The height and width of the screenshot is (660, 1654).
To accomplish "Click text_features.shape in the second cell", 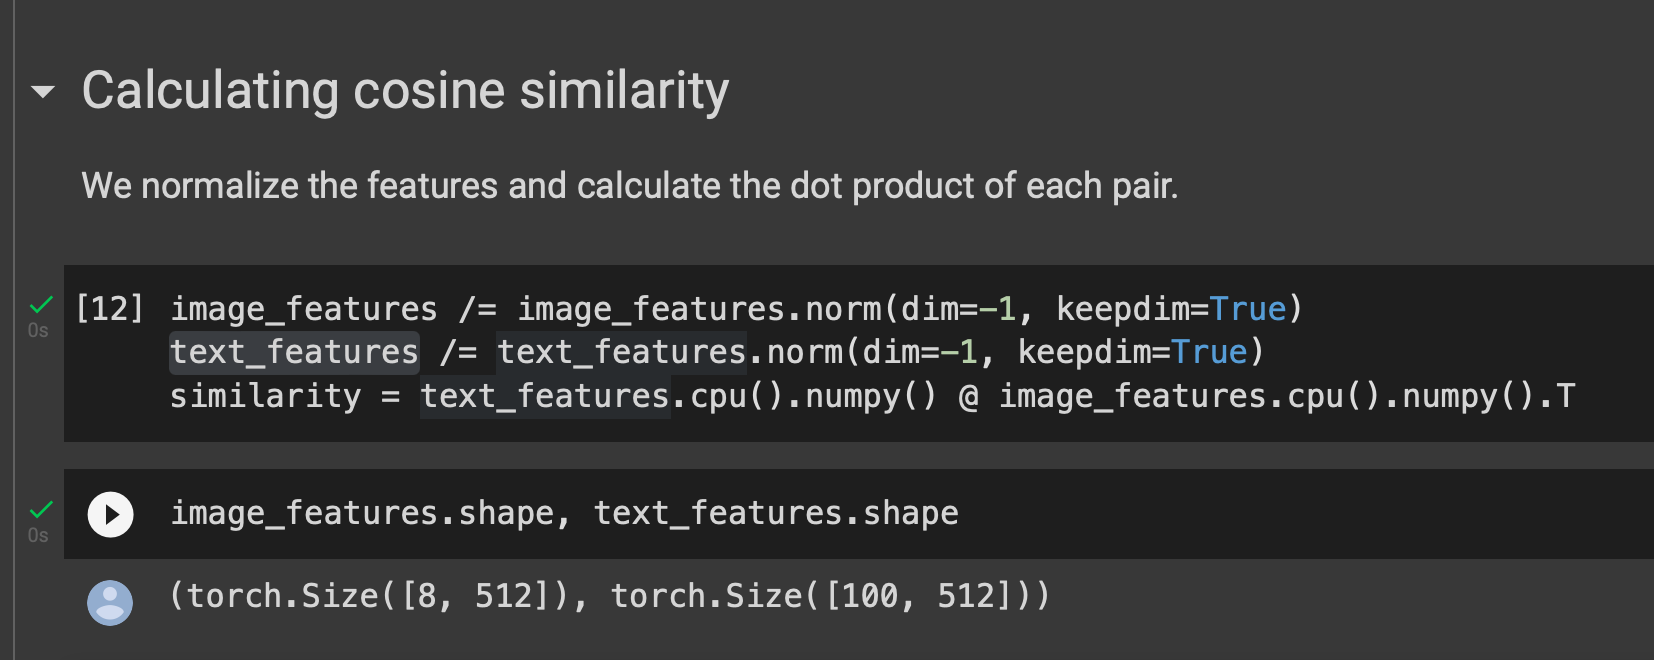I will point(776,513).
